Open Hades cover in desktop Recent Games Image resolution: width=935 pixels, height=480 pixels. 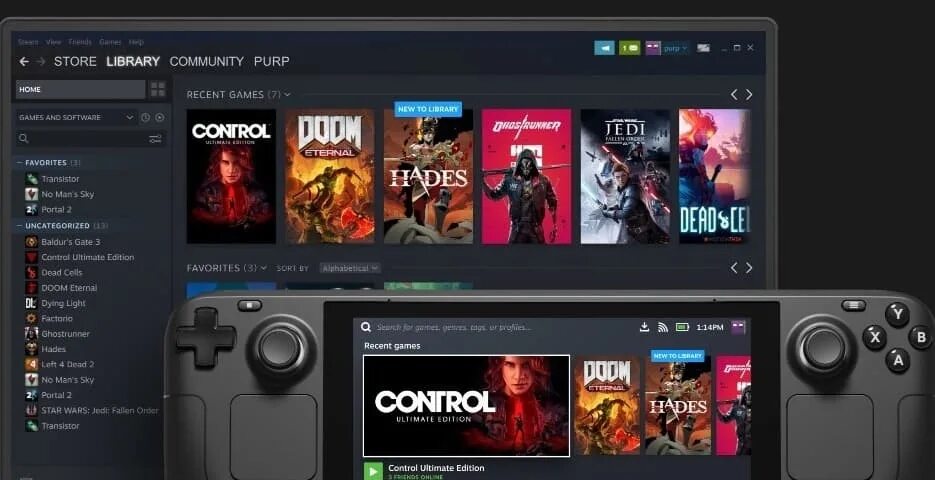(x=428, y=176)
